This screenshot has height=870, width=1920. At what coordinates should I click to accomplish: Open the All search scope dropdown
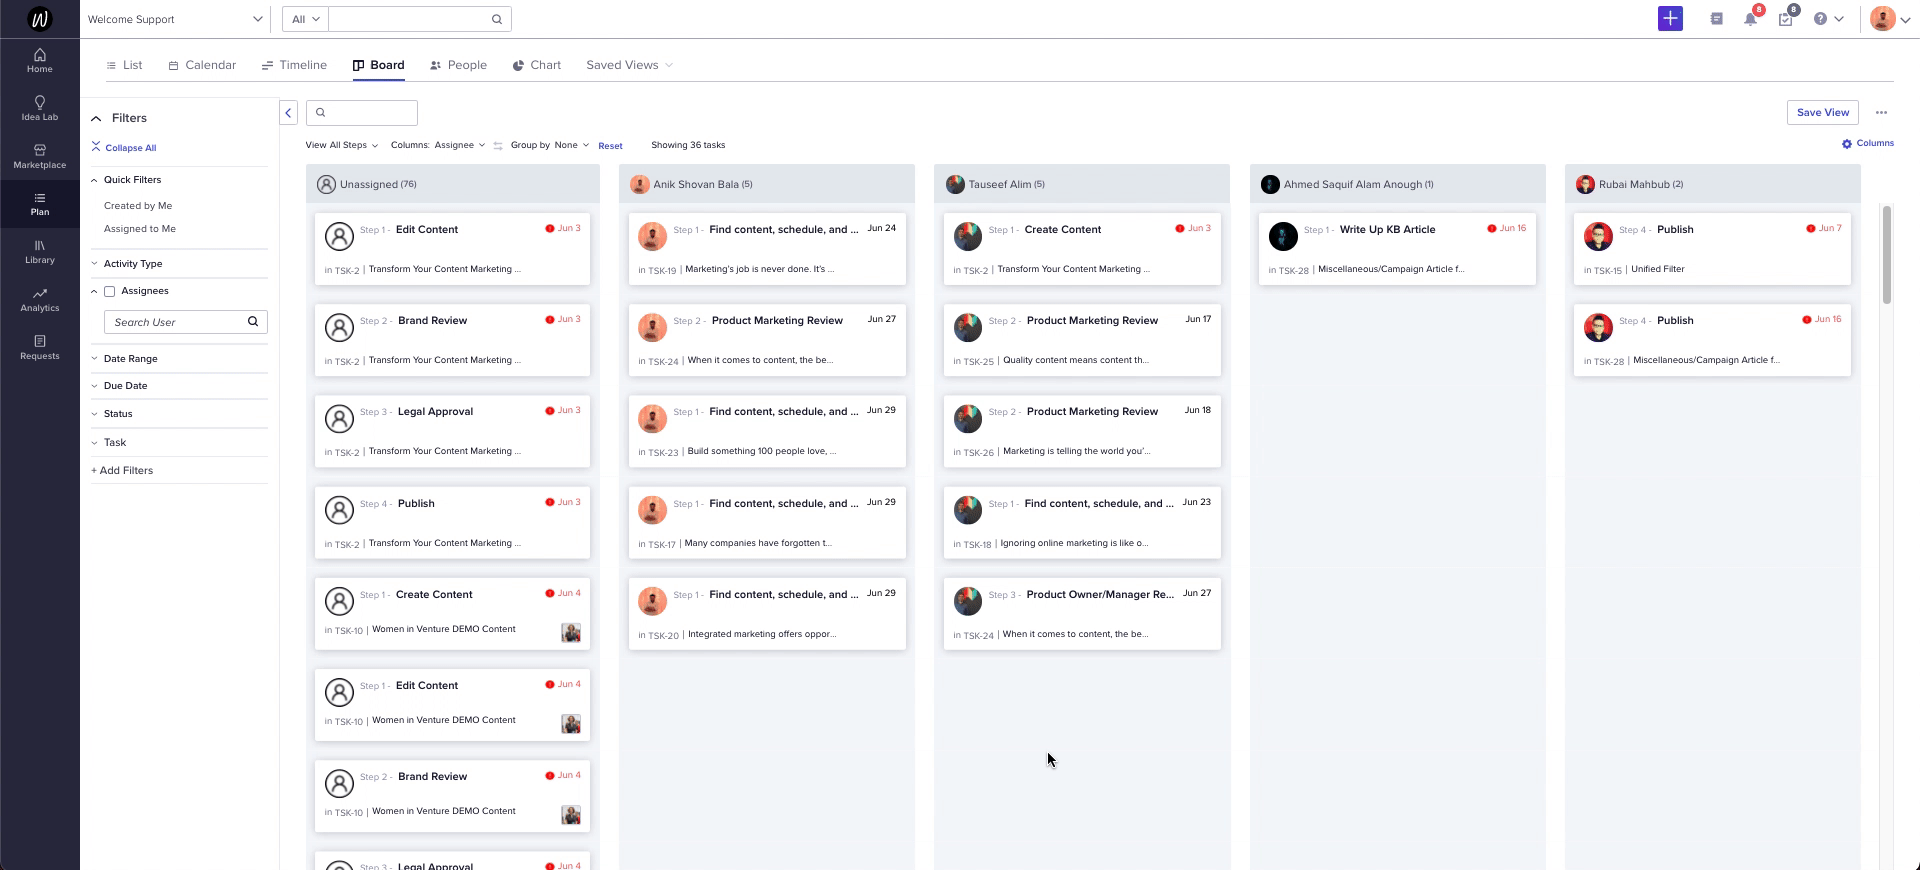(x=305, y=19)
